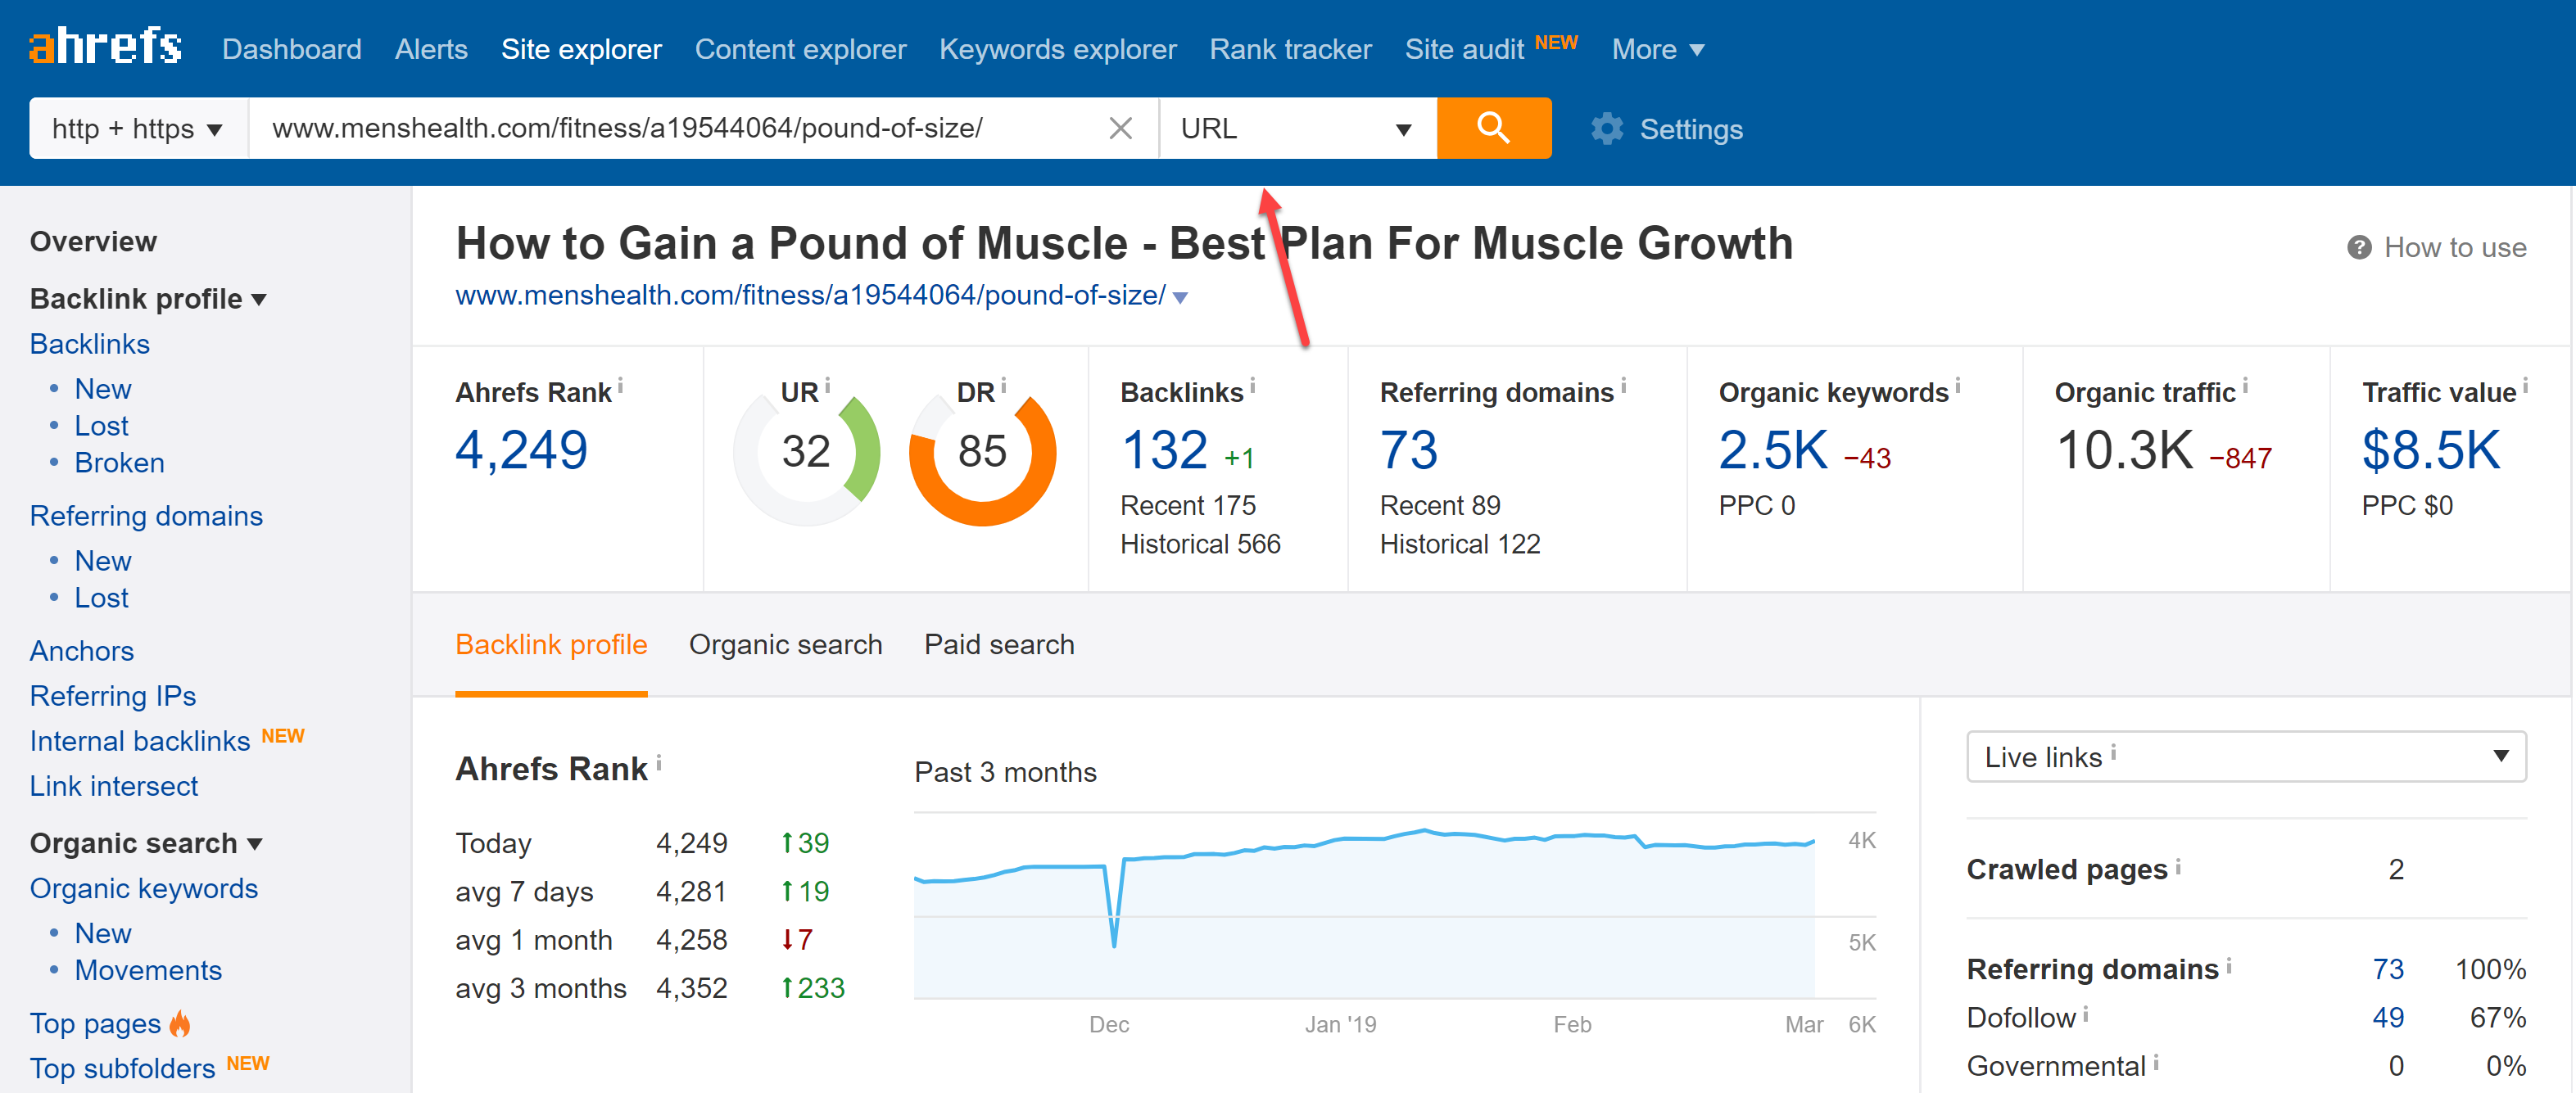This screenshot has width=2576, height=1093.
Task: Open the protocol http + https dropdown
Action: click(138, 128)
